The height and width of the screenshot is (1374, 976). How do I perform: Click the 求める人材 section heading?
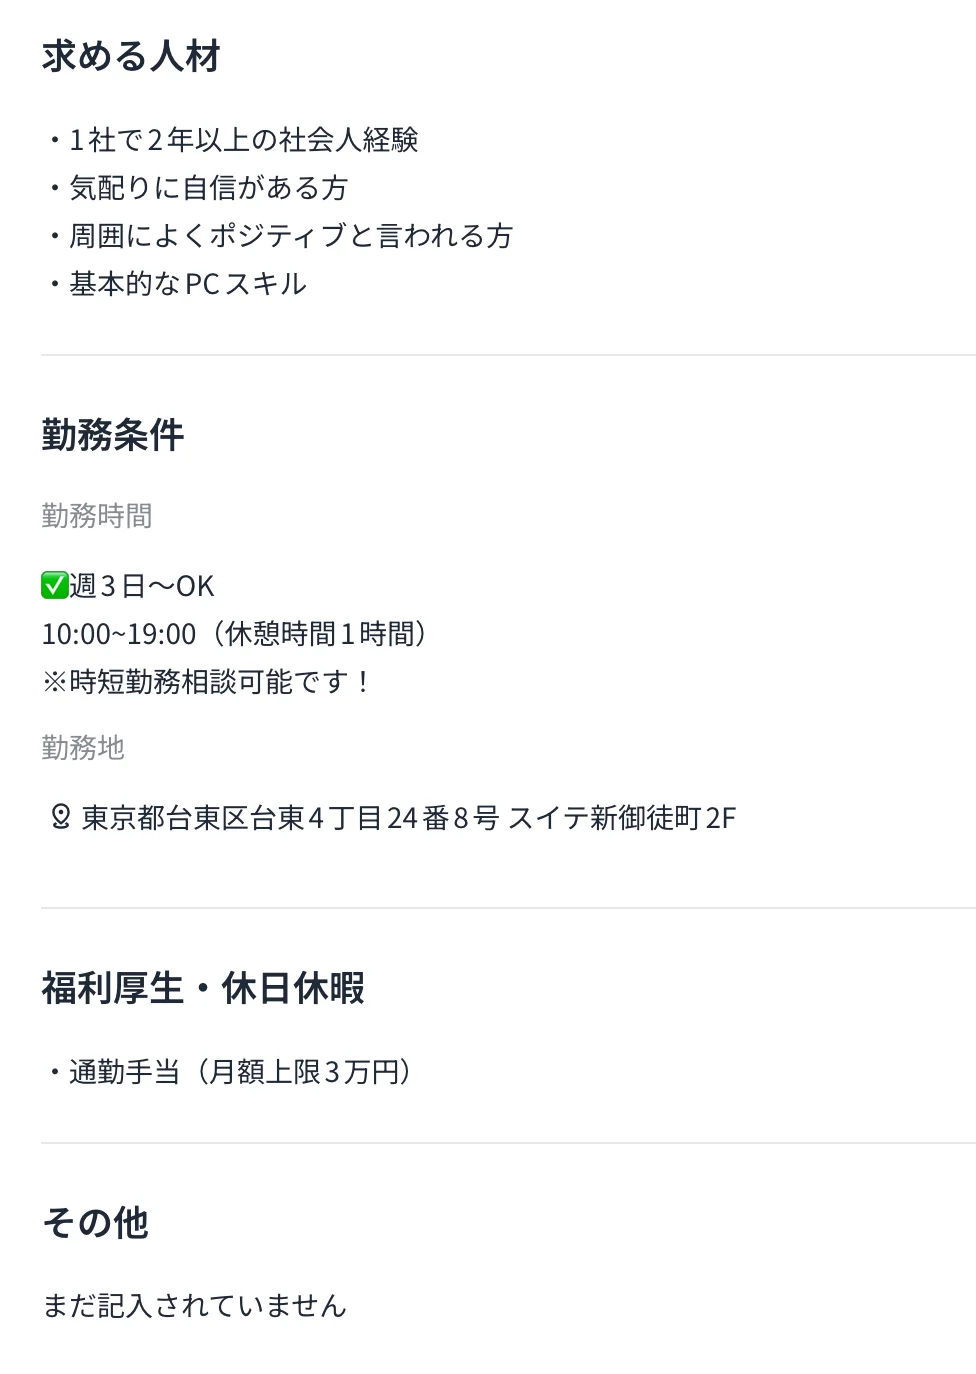point(131,56)
